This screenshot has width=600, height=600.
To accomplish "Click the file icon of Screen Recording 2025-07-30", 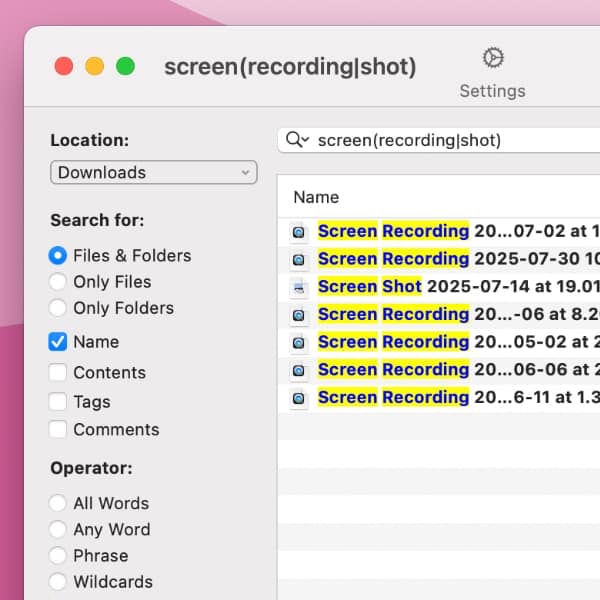I will [x=298, y=259].
